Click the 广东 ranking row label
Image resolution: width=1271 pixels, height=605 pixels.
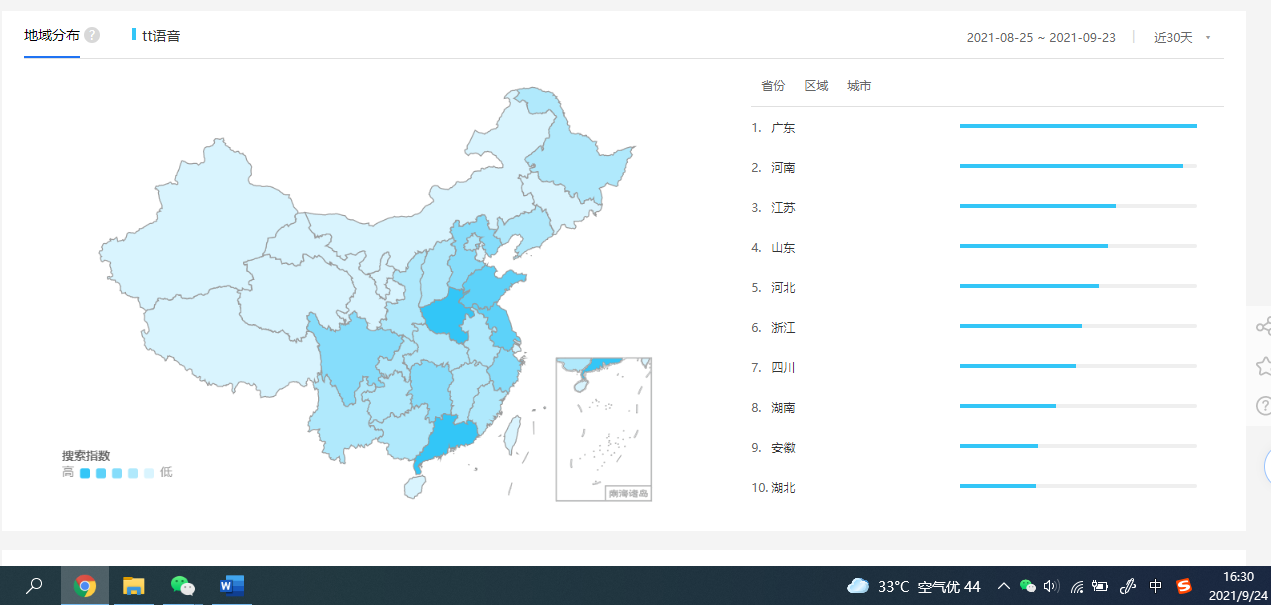[x=783, y=128]
